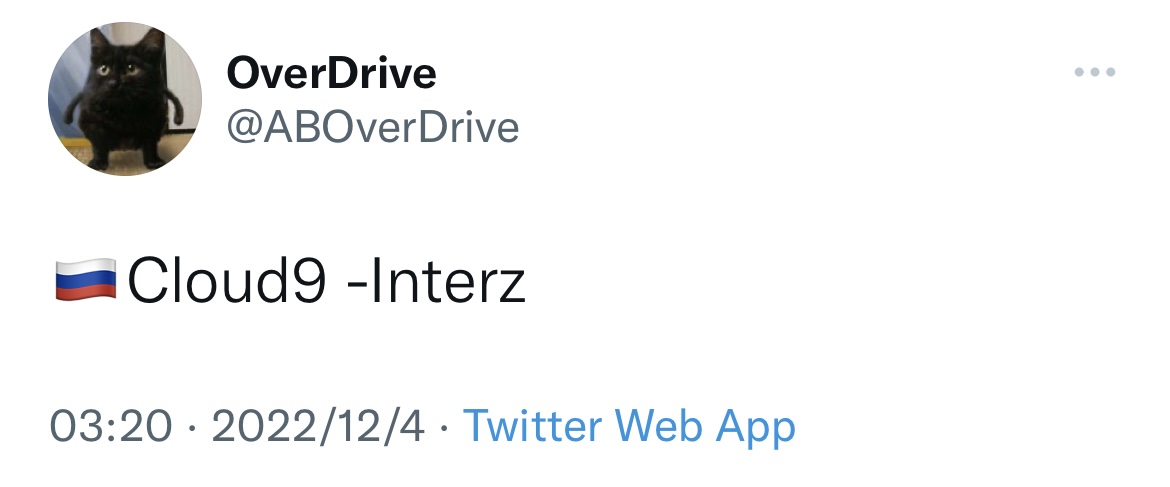Click the letter O in OverDrive name
1170x487 pixels.
[x=243, y=73]
